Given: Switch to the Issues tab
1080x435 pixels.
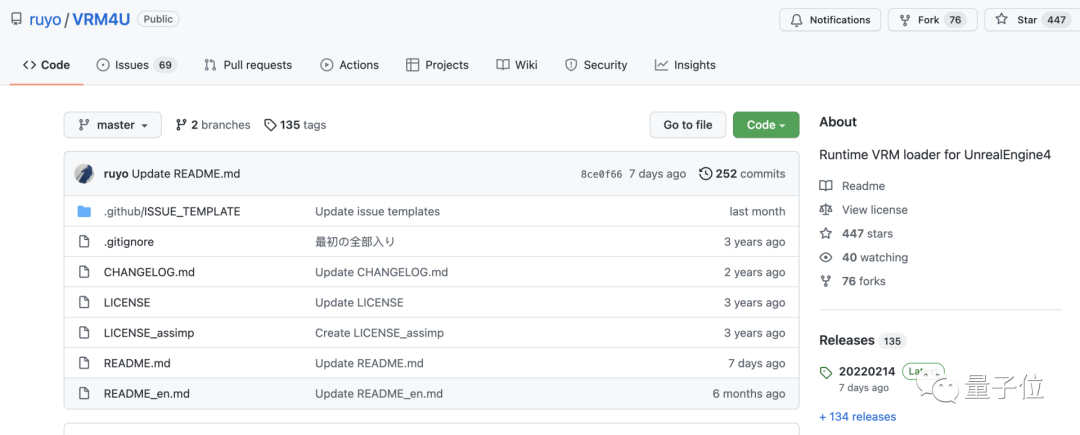Looking at the screenshot, I should (x=135, y=65).
